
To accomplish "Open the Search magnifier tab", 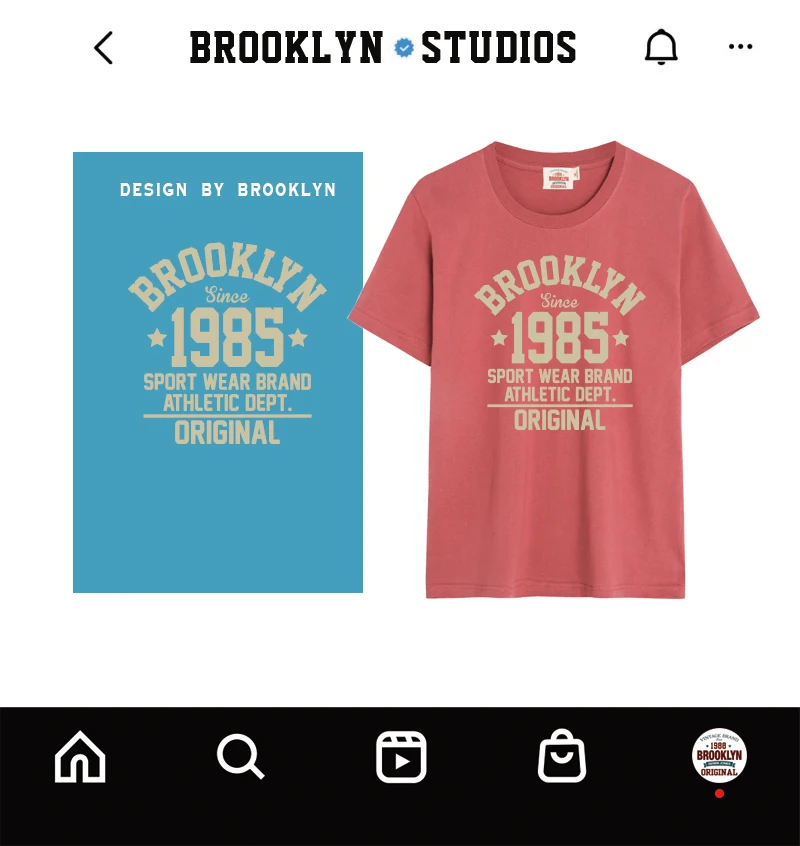I will 240,757.
